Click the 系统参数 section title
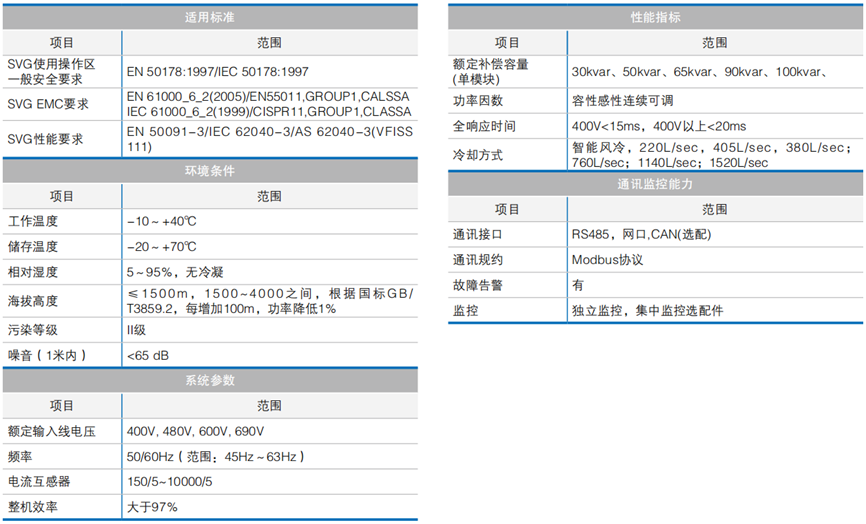The image size is (866, 524). 210,381
